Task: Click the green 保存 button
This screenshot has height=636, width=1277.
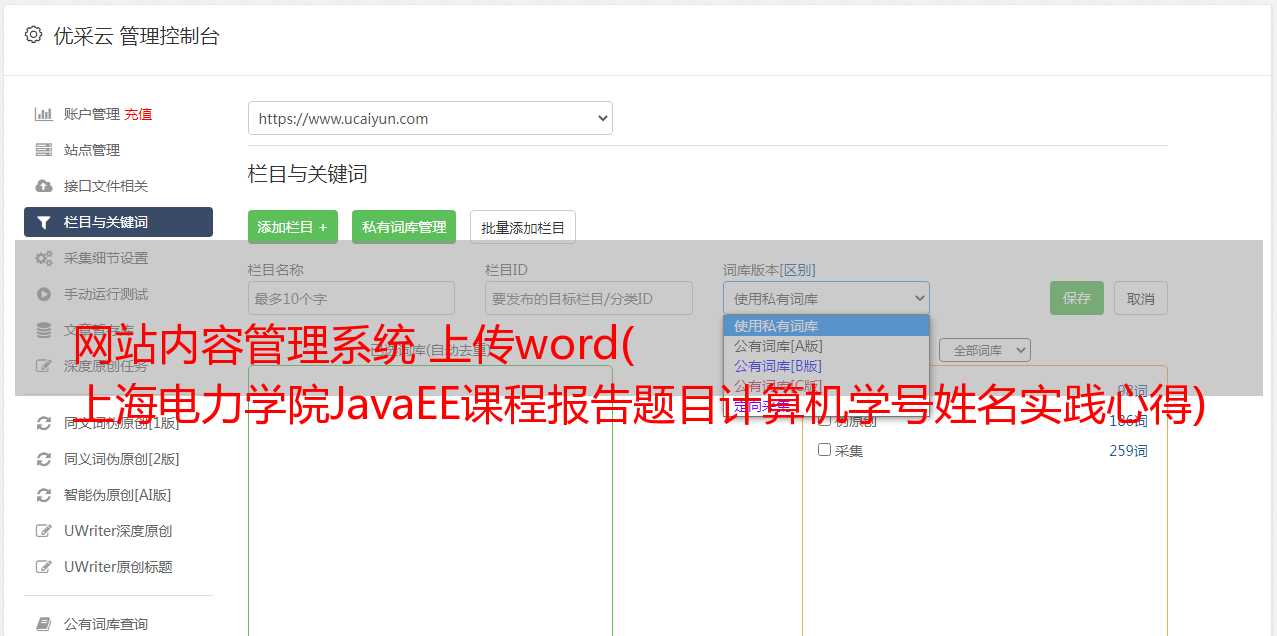Action: click(x=1077, y=298)
